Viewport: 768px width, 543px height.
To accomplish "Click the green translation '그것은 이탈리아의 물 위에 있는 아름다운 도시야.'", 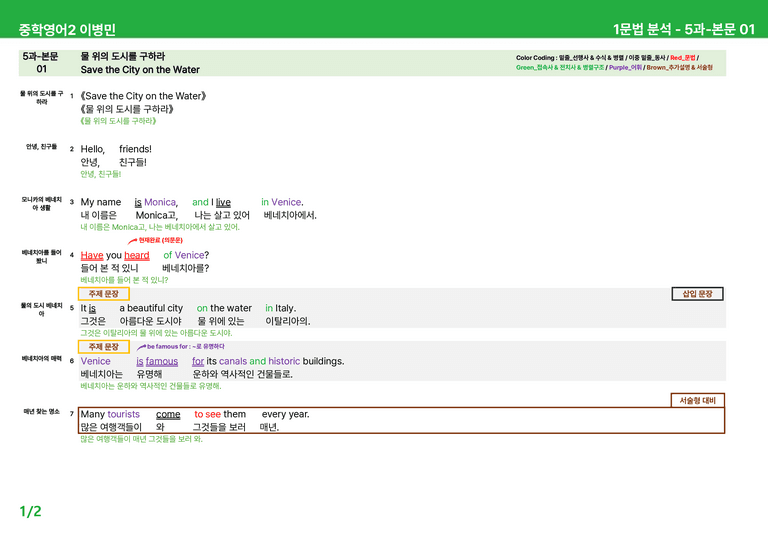I will pyautogui.click(x=156, y=333).
